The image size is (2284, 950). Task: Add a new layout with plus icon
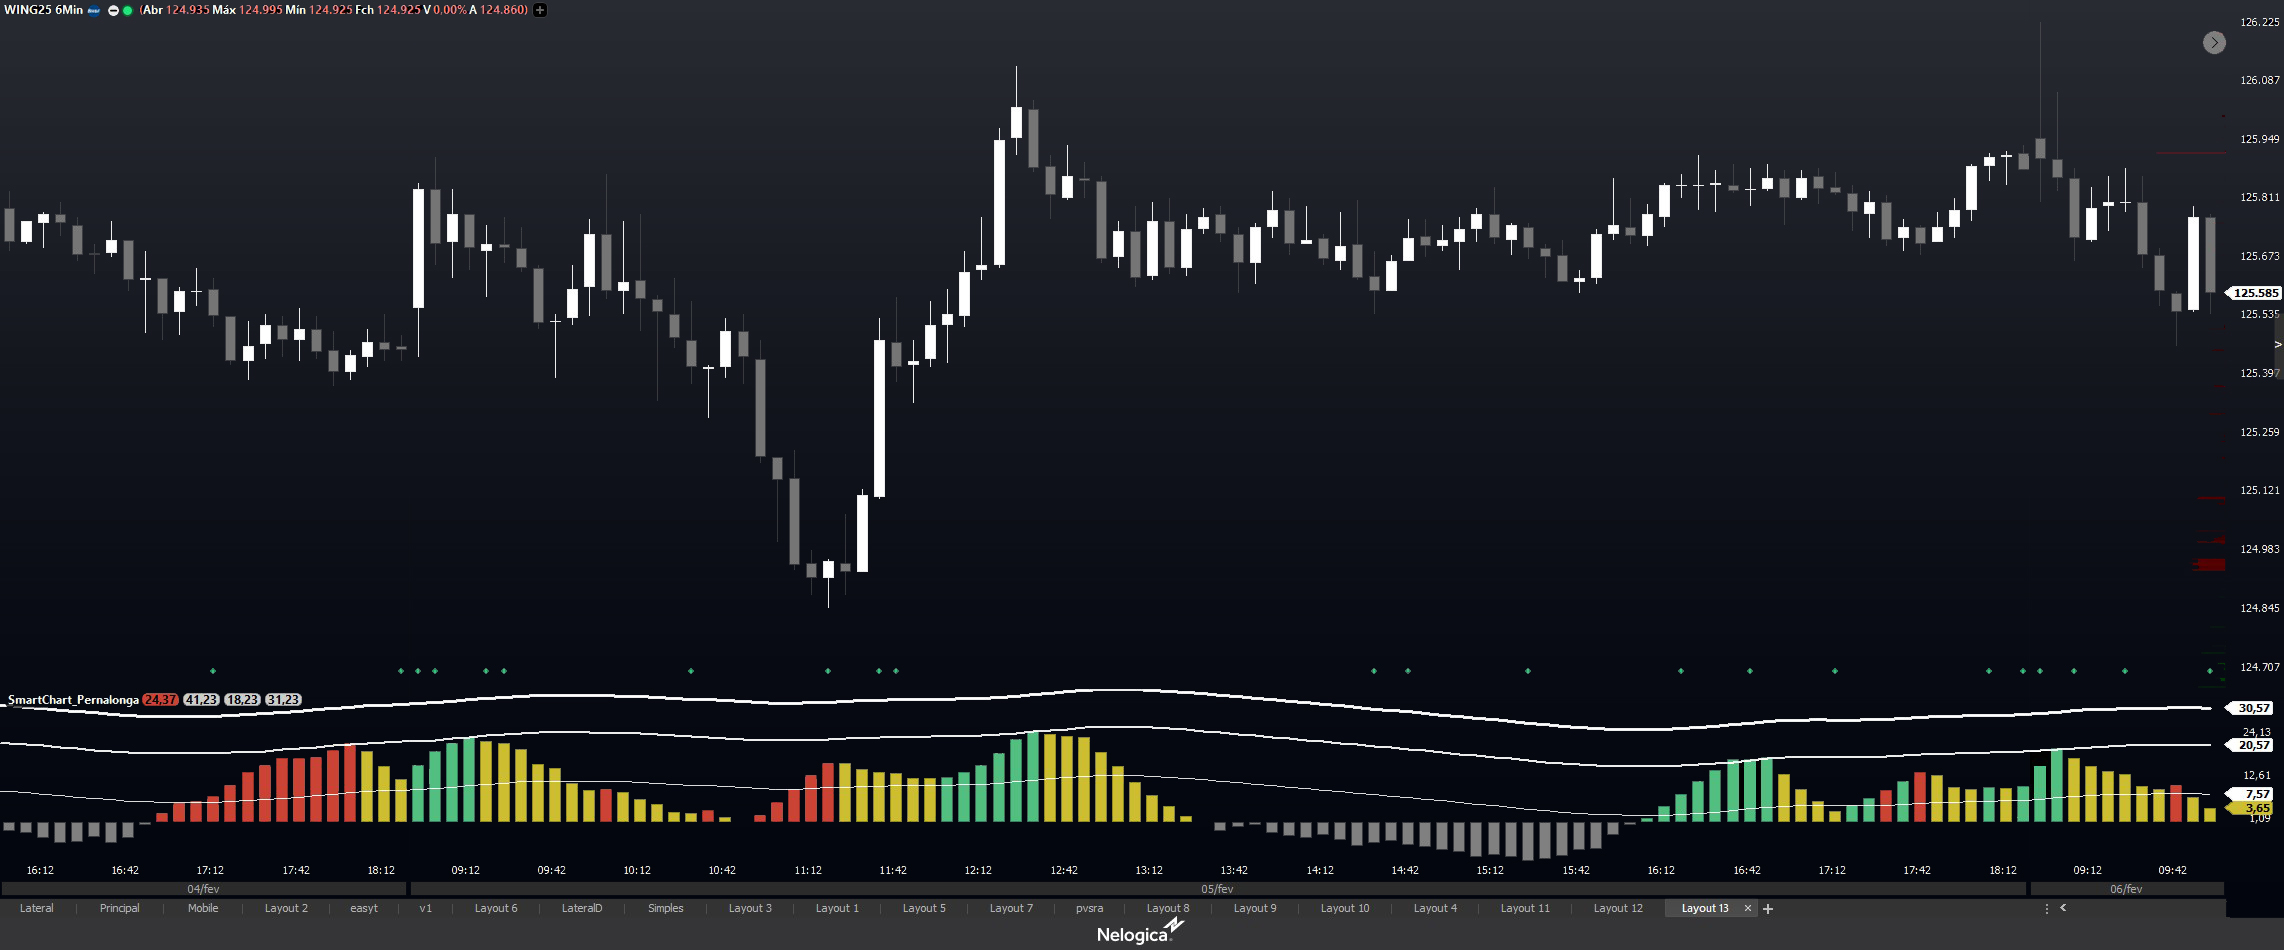click(1768, 909)
